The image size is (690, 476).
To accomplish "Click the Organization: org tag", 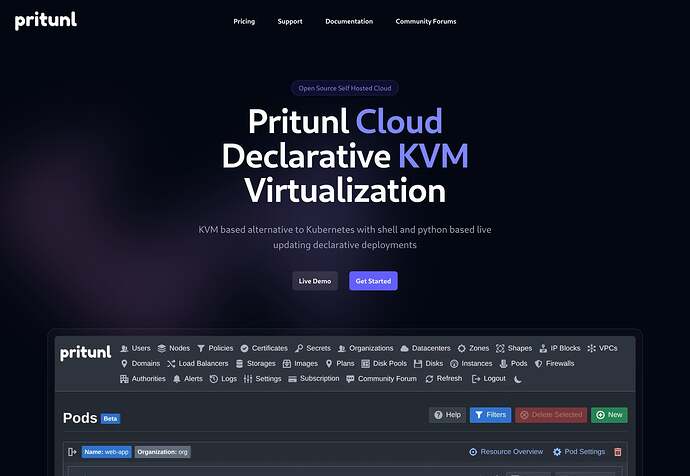I will pos(162,452).
